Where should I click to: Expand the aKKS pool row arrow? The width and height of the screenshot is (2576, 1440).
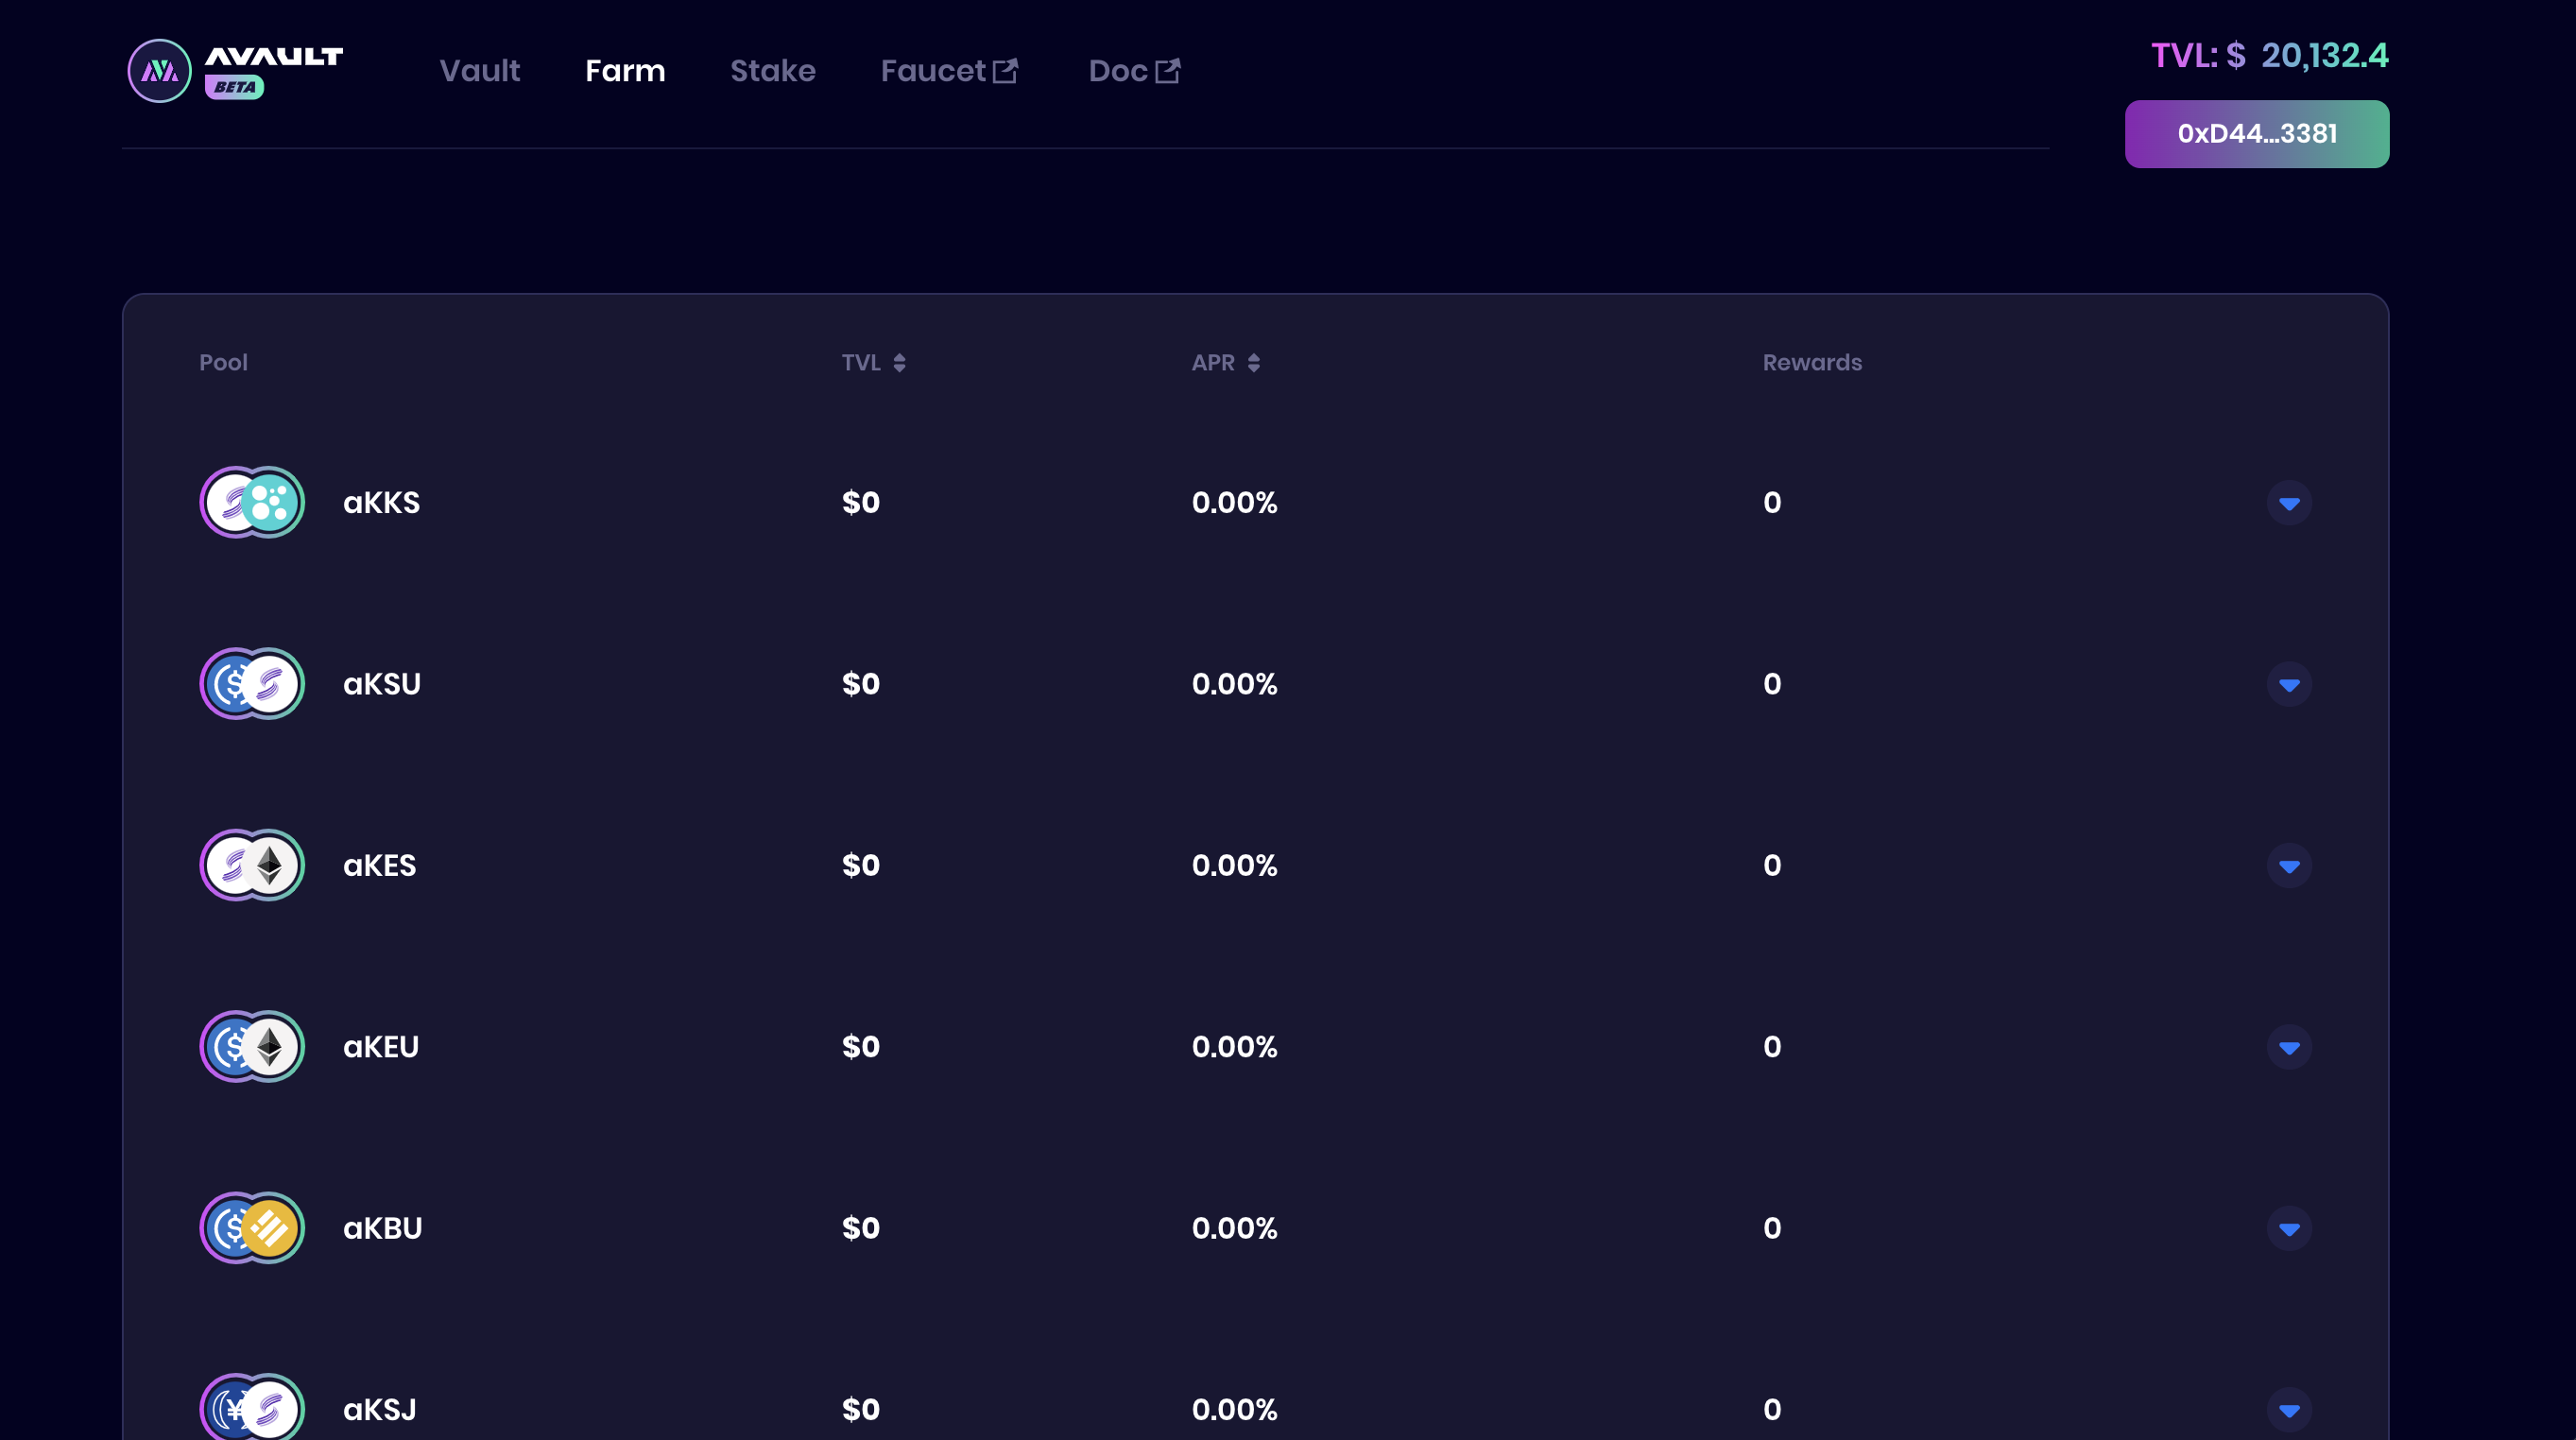2288,503
